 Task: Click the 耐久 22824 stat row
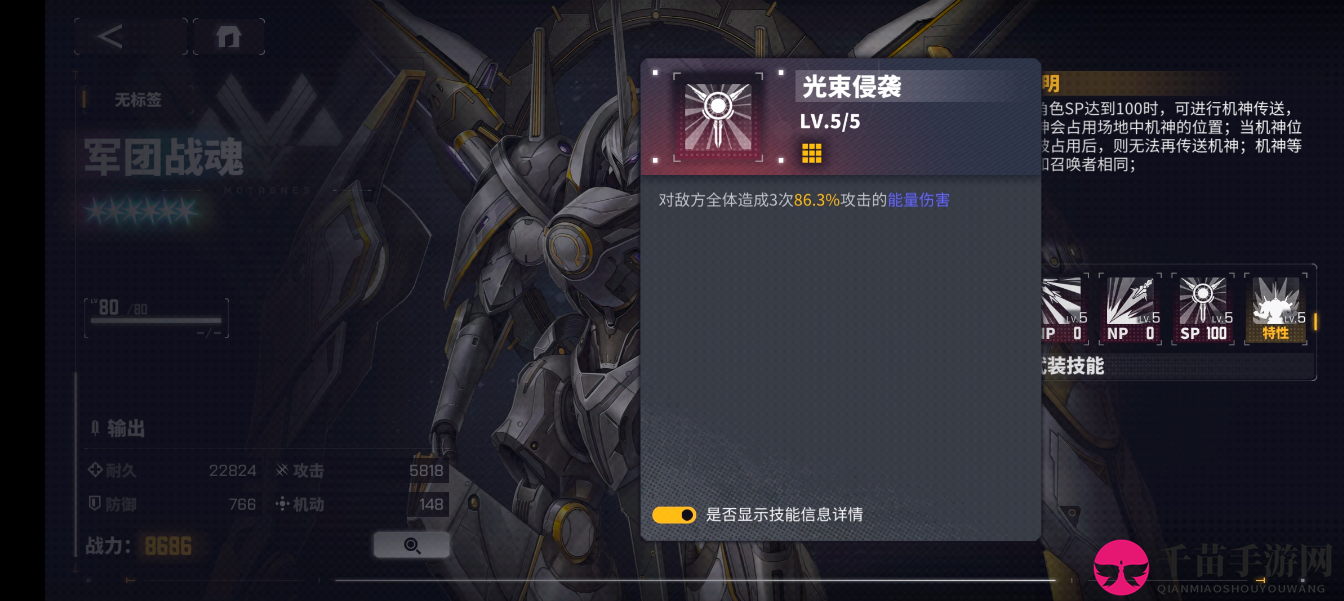coord(172,471)
